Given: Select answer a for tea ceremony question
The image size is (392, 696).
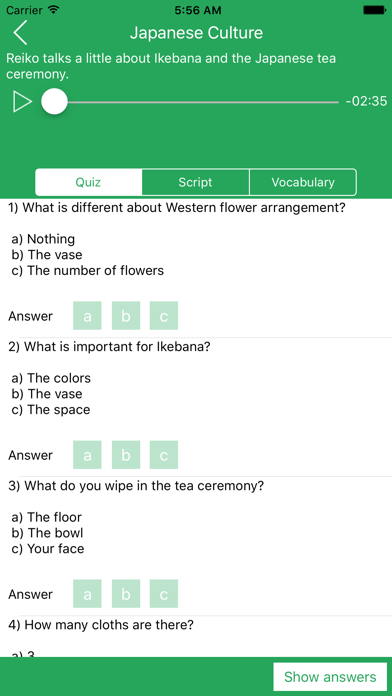Looking at the screenshot, I should pyautogui.click(x=87, y=593).
